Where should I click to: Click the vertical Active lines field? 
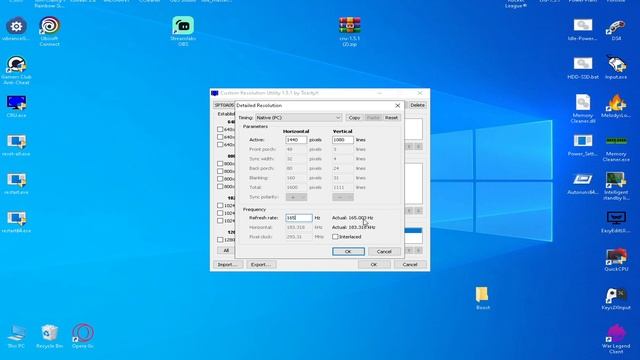tap(342, 140)
